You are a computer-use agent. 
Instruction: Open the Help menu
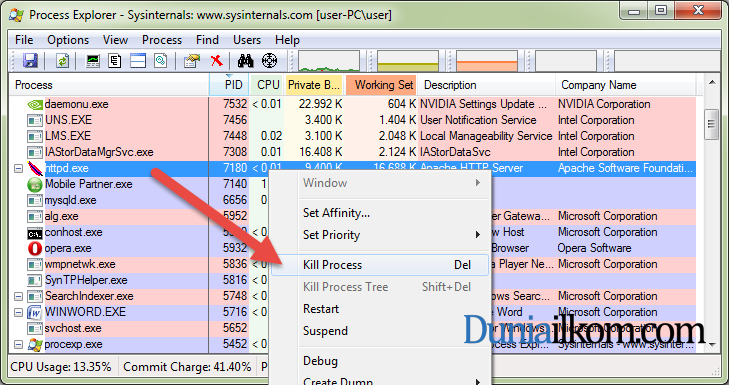pos(287,40)
